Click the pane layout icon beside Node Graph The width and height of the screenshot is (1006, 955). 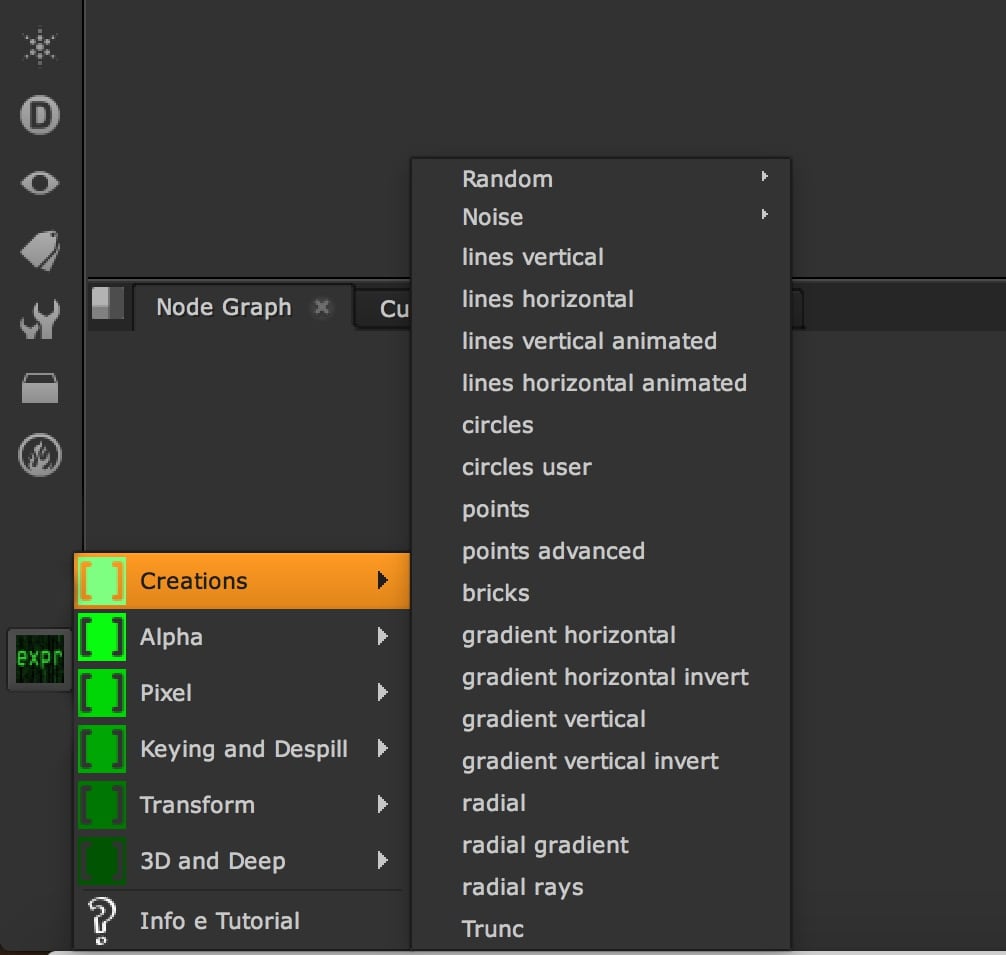click(108, 303)
